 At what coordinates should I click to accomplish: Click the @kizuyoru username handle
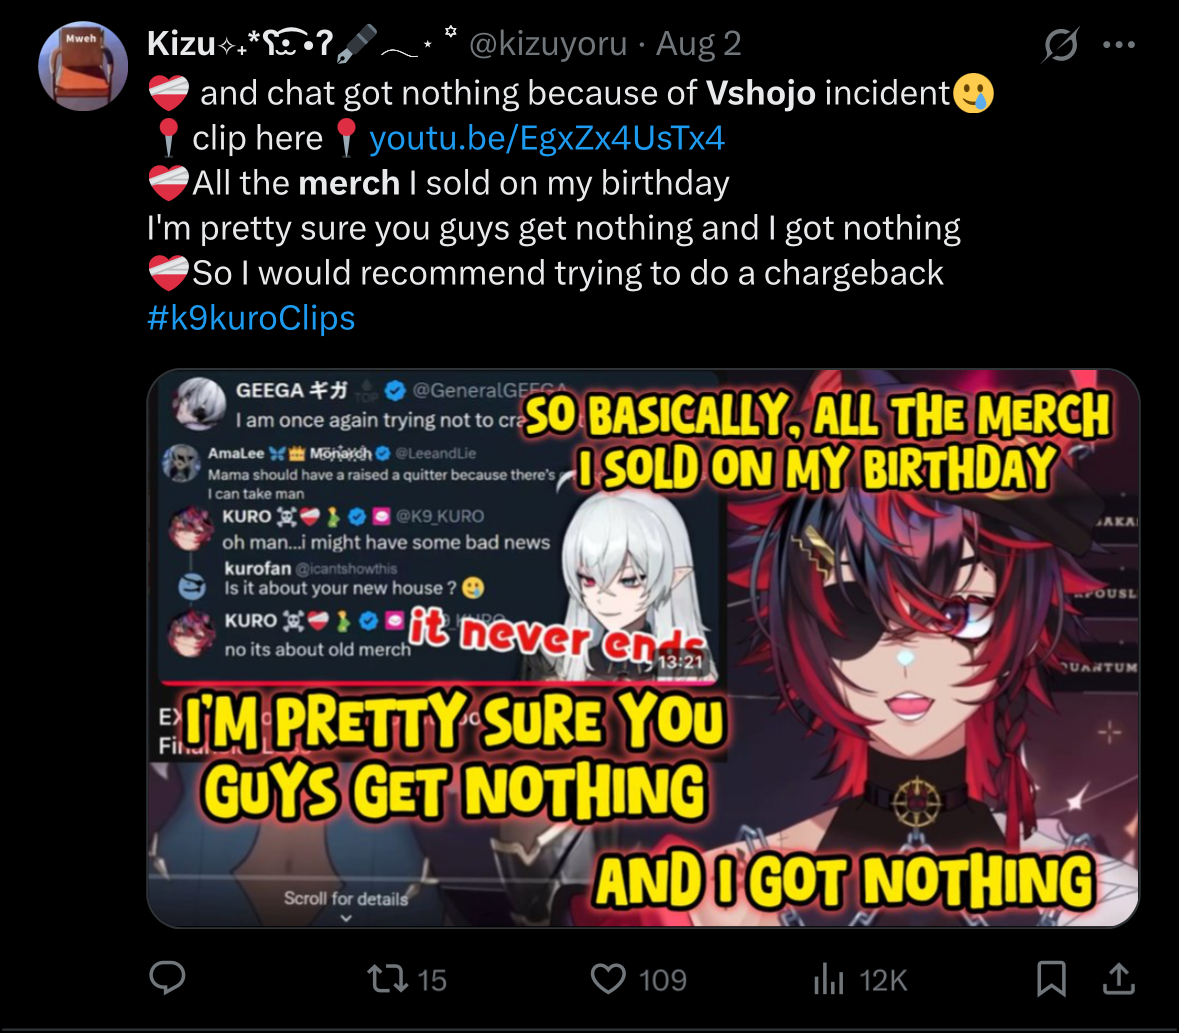tap(548, 44)
